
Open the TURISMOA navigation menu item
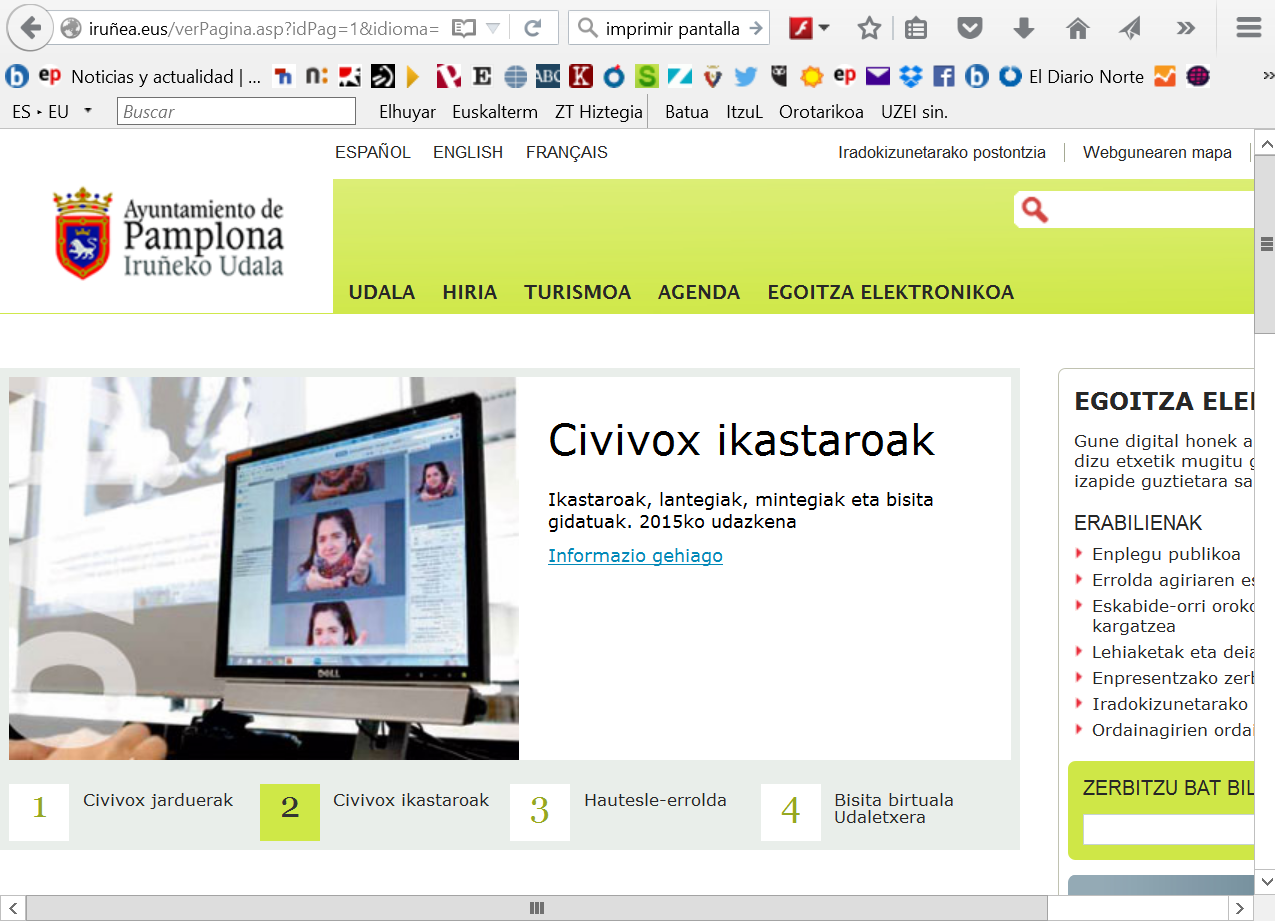[577, 292]
